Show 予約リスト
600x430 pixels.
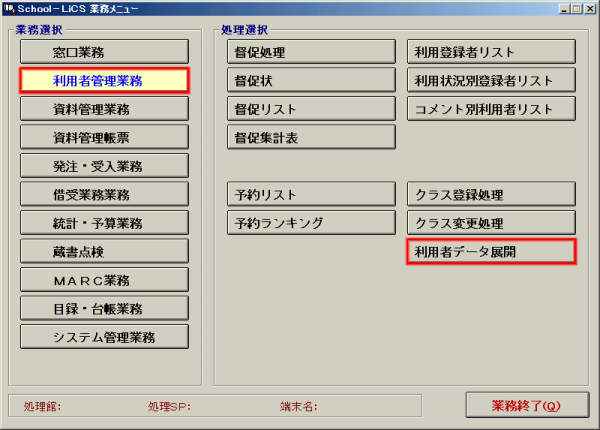coord(311,194)
